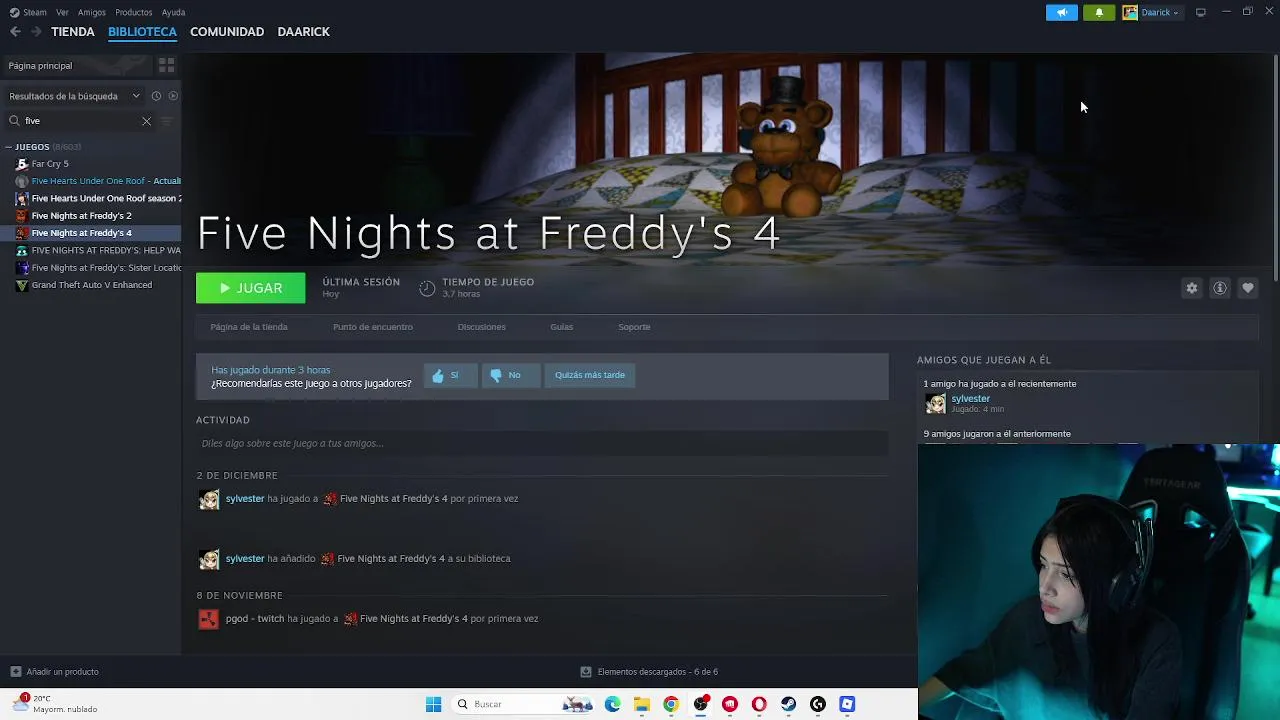Expand Resultados de la búsqueda dropdown
The height and width of the screenshot is (720, 1280).
(74, 96)
